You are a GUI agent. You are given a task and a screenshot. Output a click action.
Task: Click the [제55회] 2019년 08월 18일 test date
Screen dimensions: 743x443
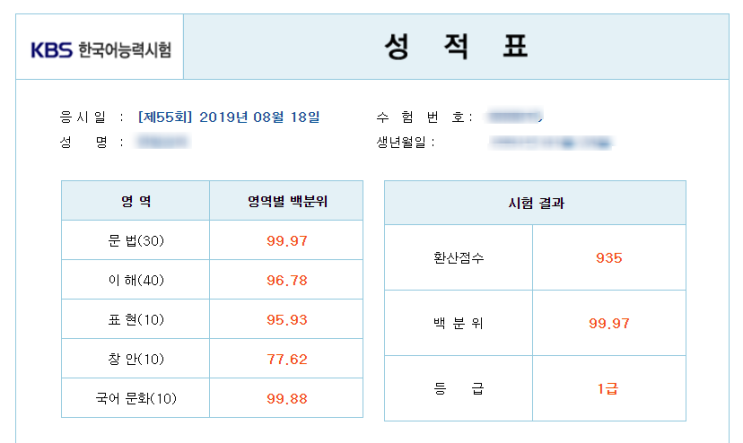pos(229,117)
